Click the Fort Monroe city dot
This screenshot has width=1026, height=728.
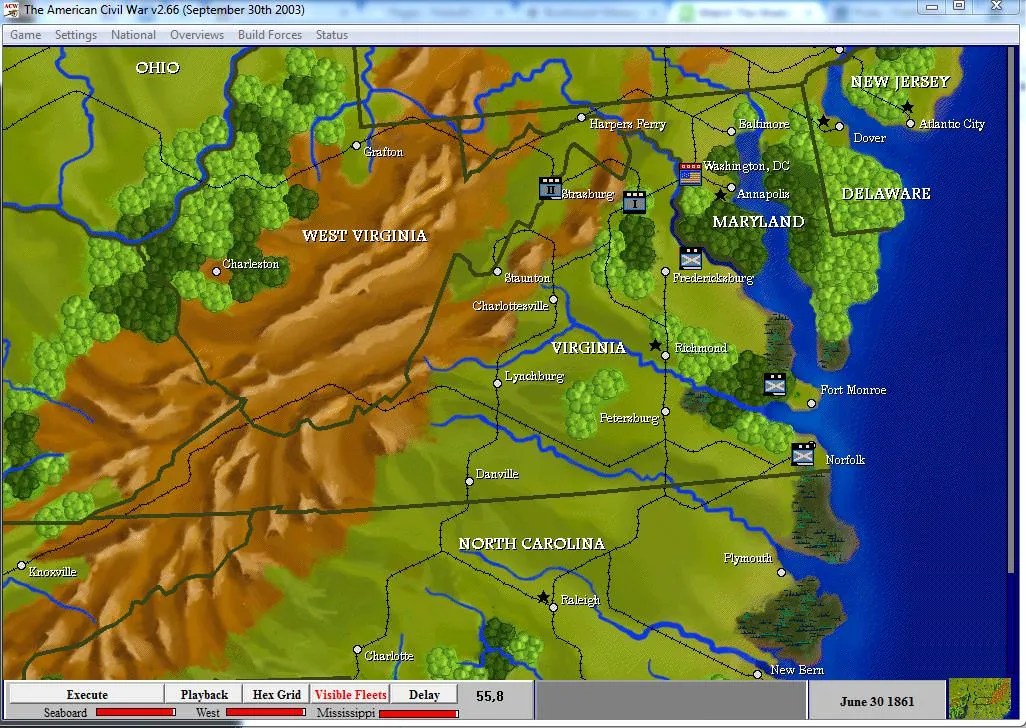coord(811,404)
